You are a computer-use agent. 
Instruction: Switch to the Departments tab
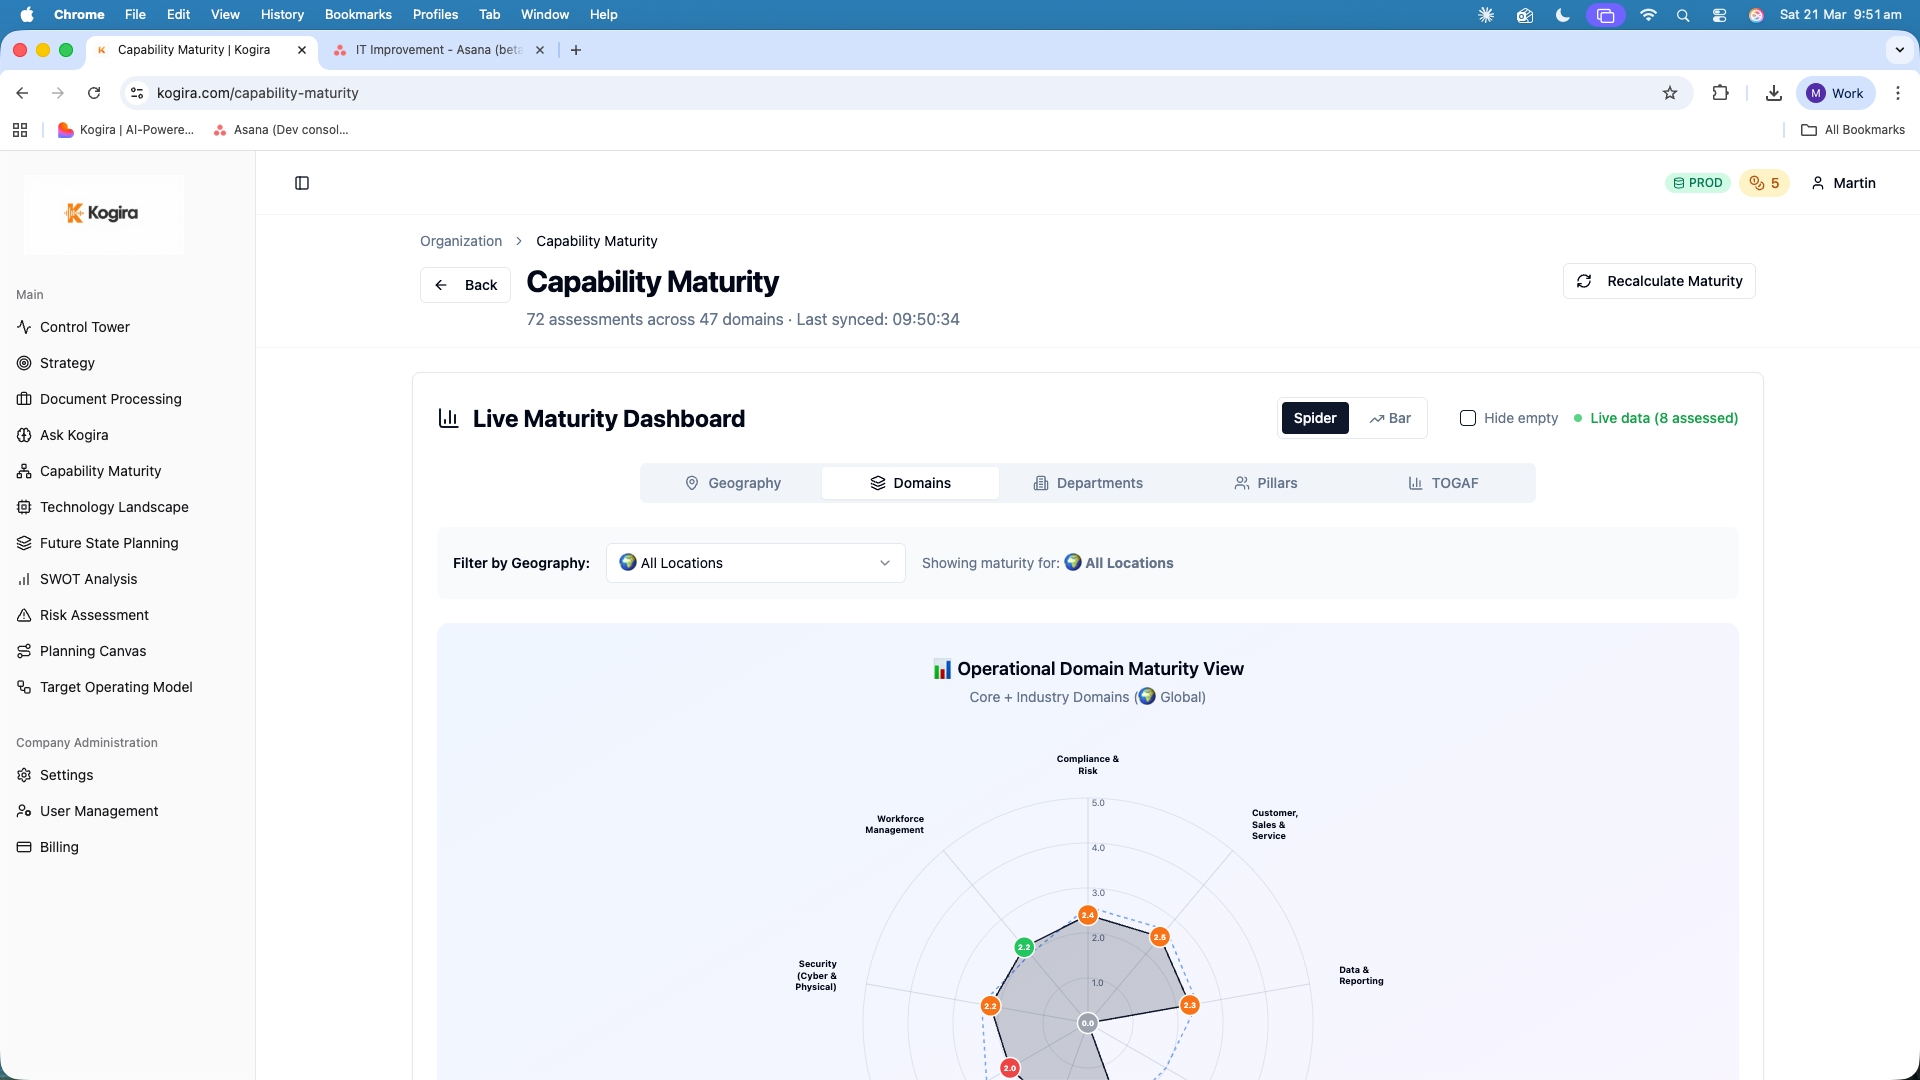1088,483
